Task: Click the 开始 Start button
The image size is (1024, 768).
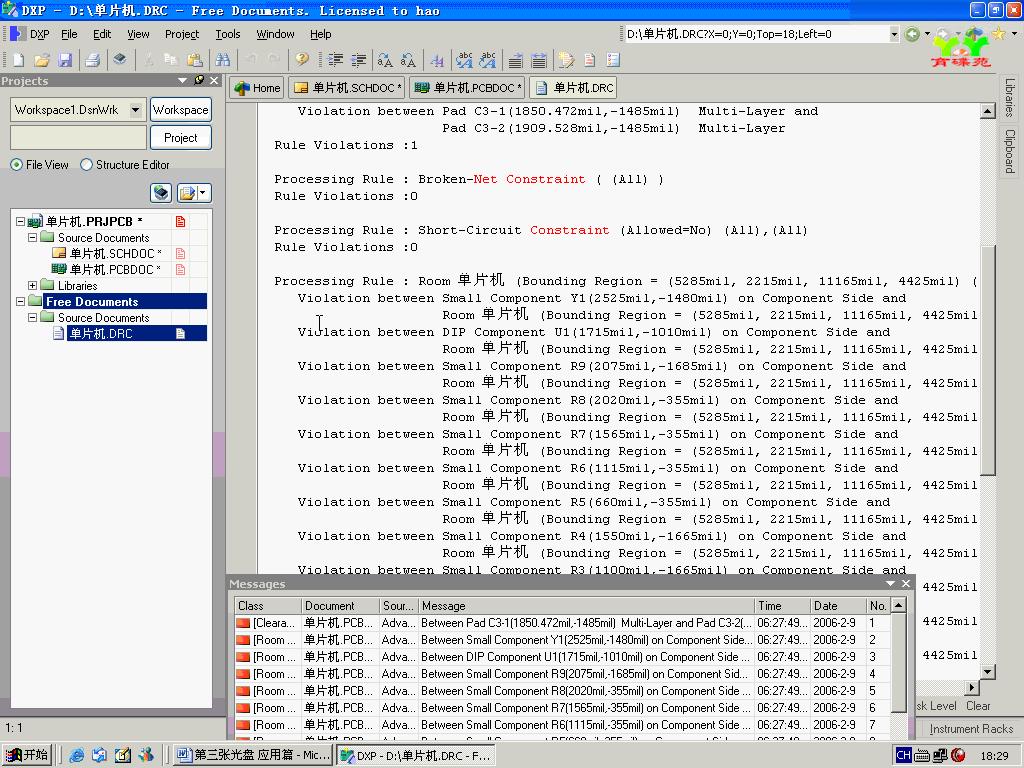Action: (26, 755)
